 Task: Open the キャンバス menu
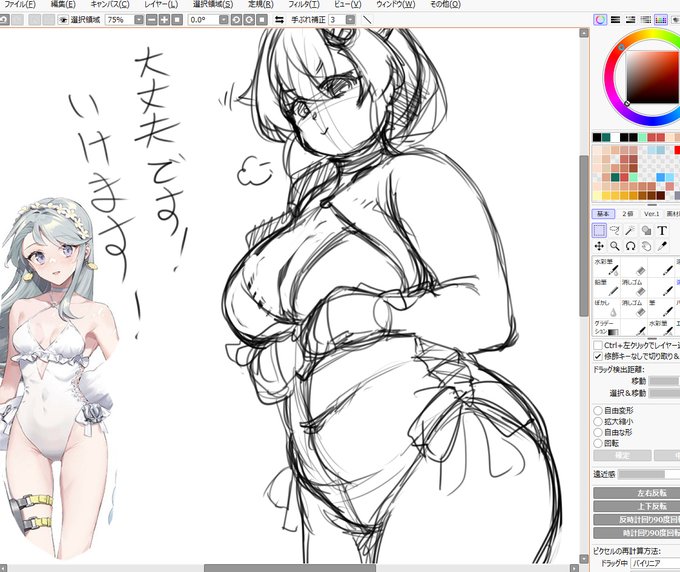pos(110,4)
